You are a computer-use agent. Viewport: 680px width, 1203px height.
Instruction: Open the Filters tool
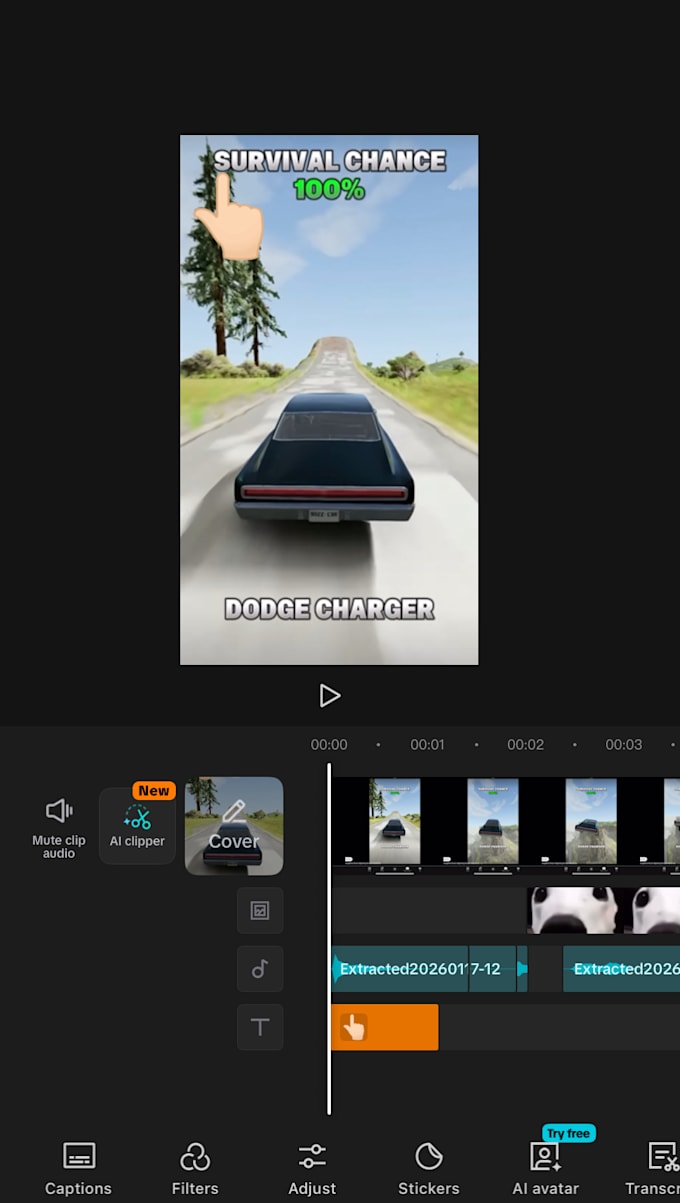coord(195,1168)
